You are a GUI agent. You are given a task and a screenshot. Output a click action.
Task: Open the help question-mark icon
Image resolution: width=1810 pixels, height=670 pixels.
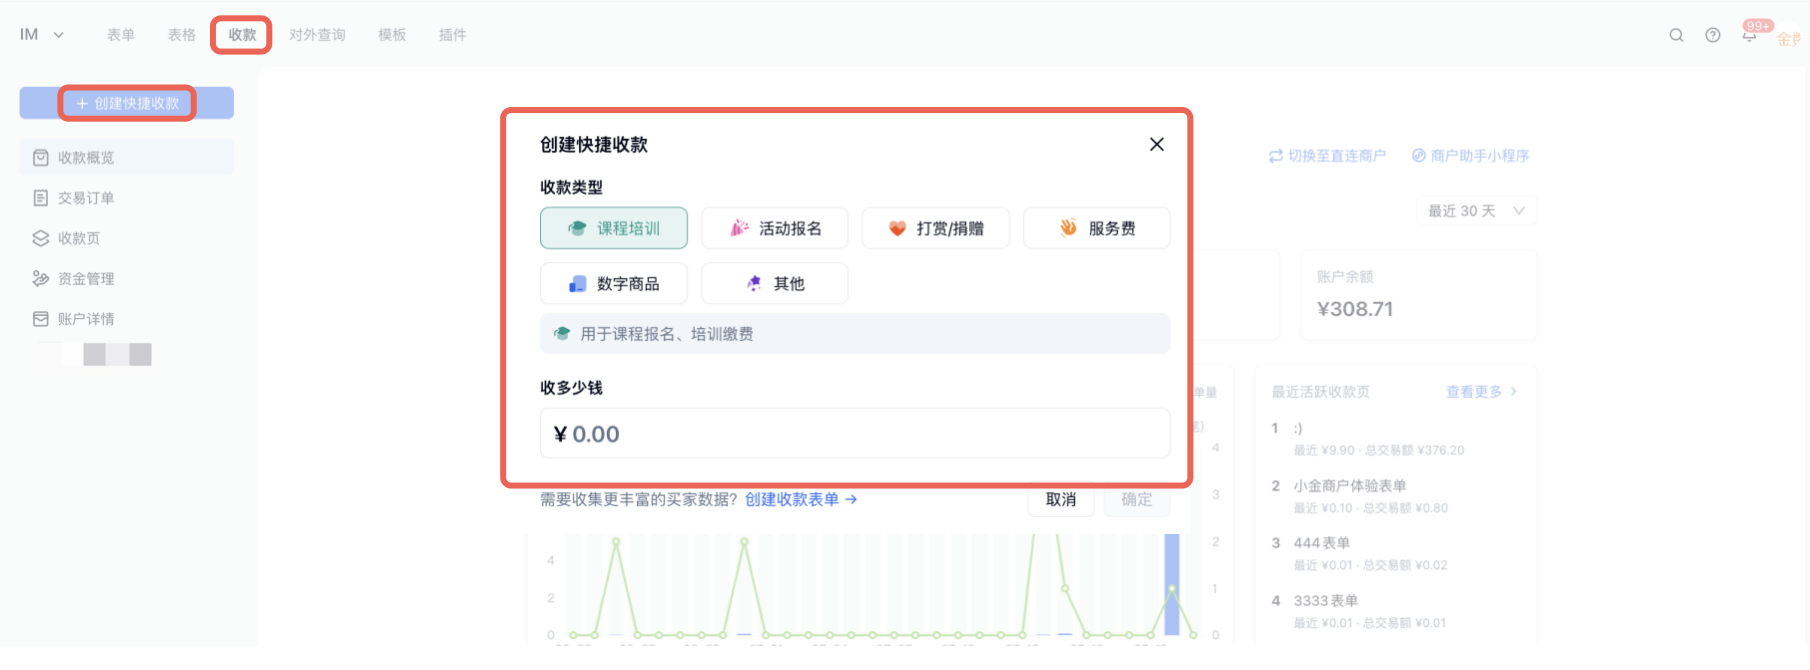click(1713, 35)
